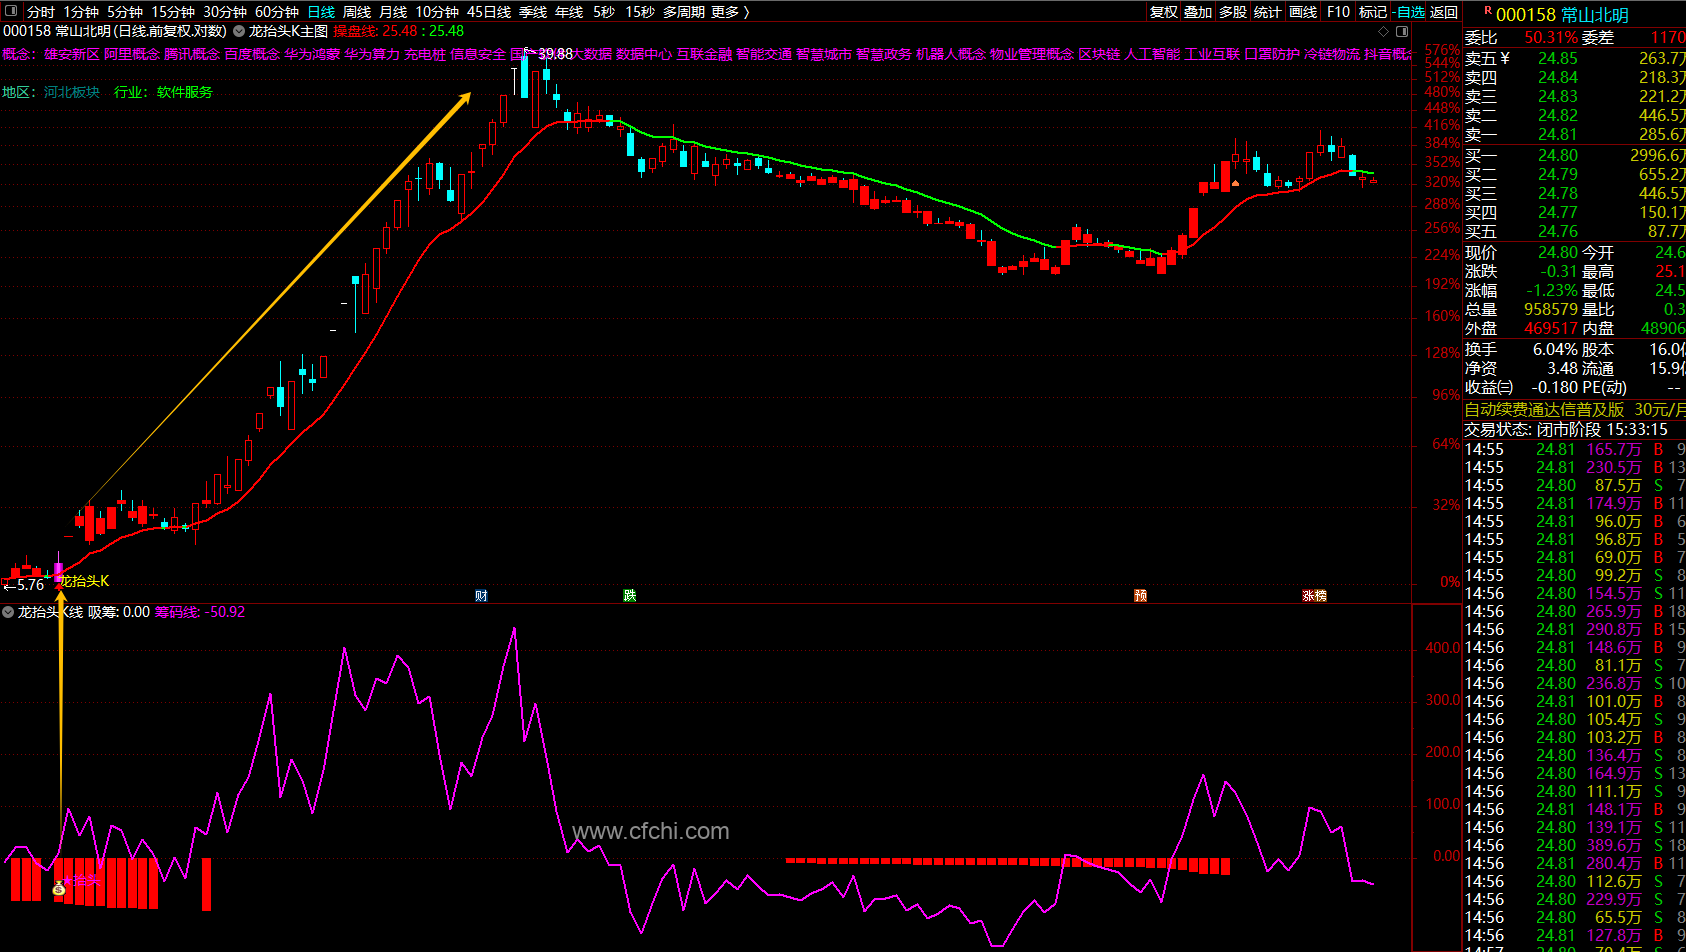Click the 000158 常山北明 stock title
Screen dimensions: 1686x952
1563,15
